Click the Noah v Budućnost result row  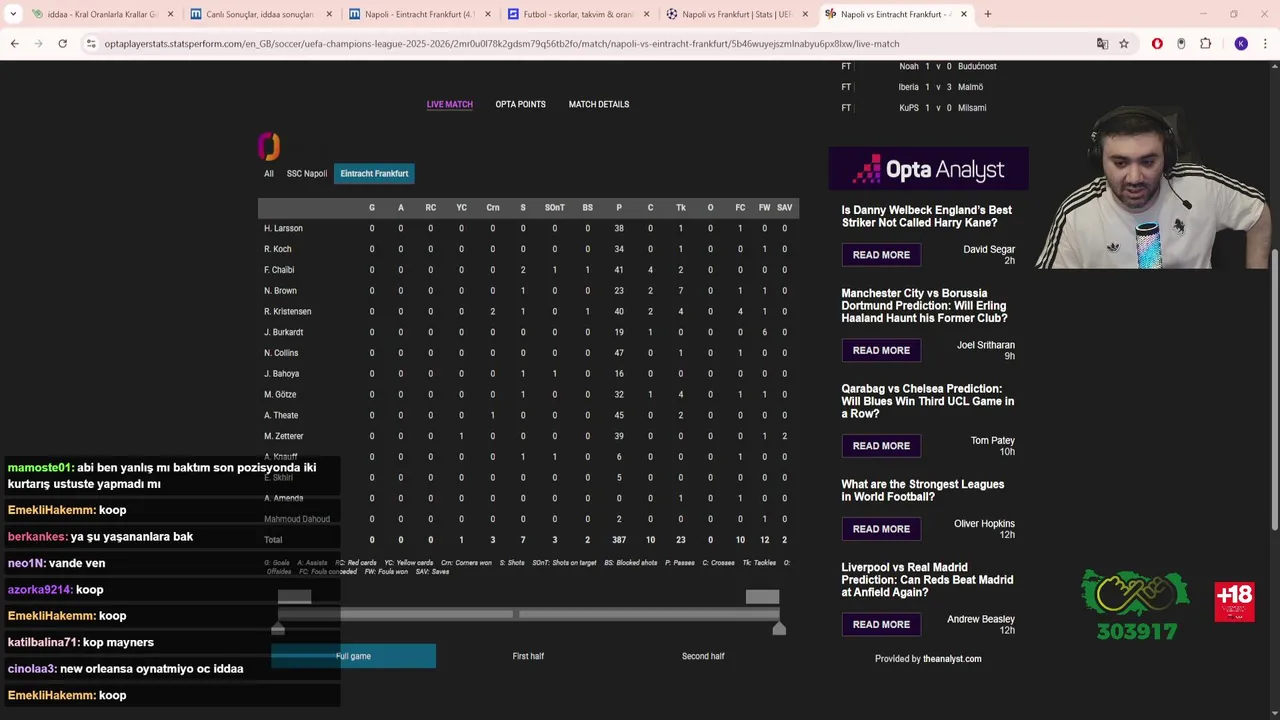click(x=928, y=66)
